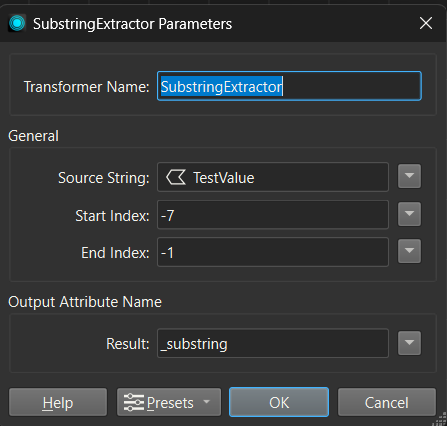Click the FME transformer icon in title bar
Screen dimensions: 447x426
(x=17, y=23)
